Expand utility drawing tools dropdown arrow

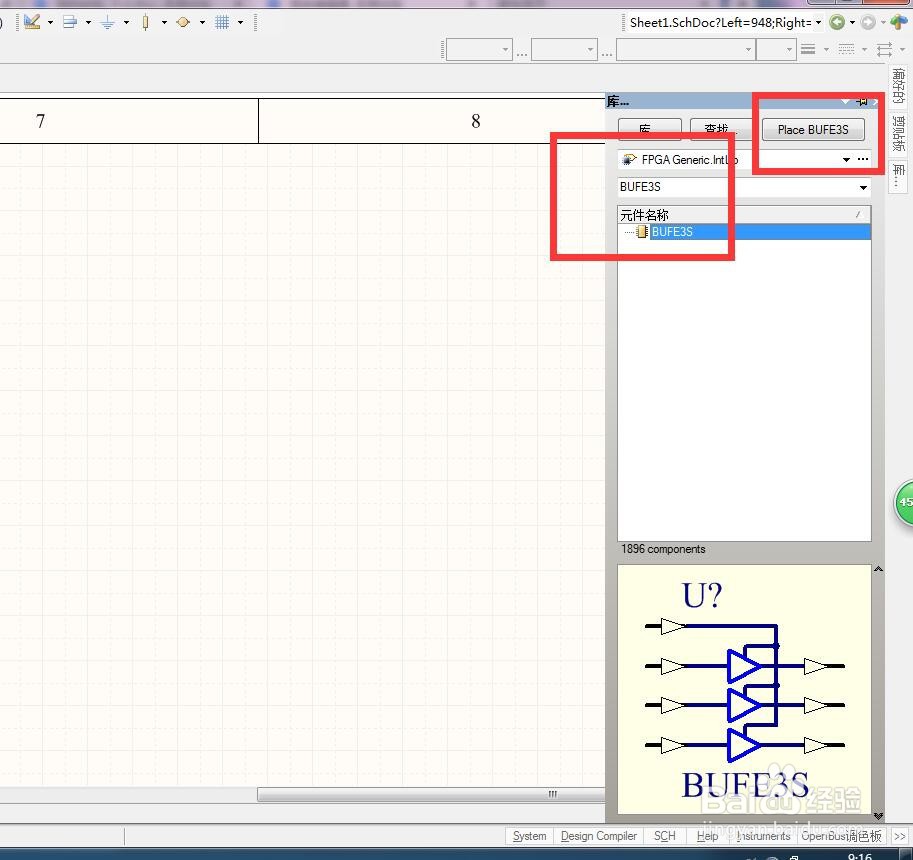[50, 23]
